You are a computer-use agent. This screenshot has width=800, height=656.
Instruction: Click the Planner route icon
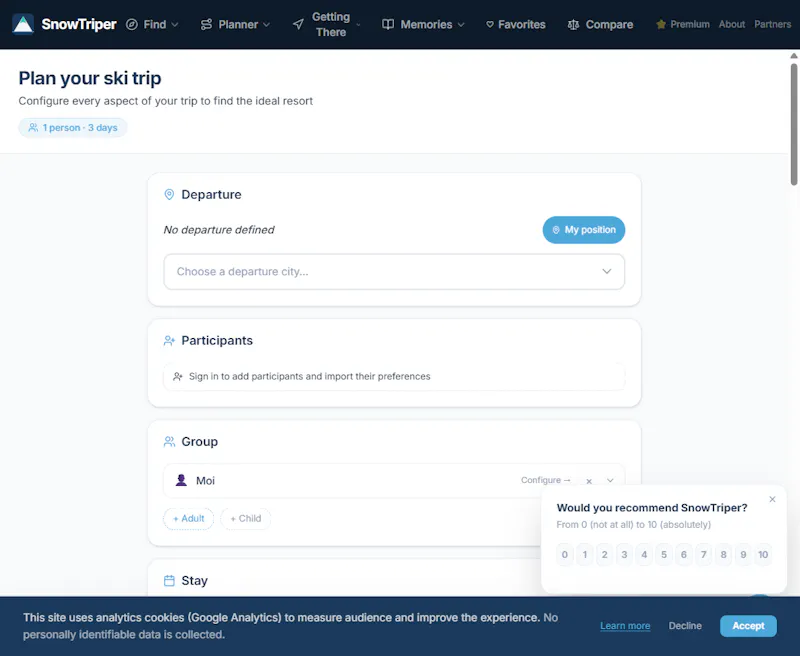(206, 24)
